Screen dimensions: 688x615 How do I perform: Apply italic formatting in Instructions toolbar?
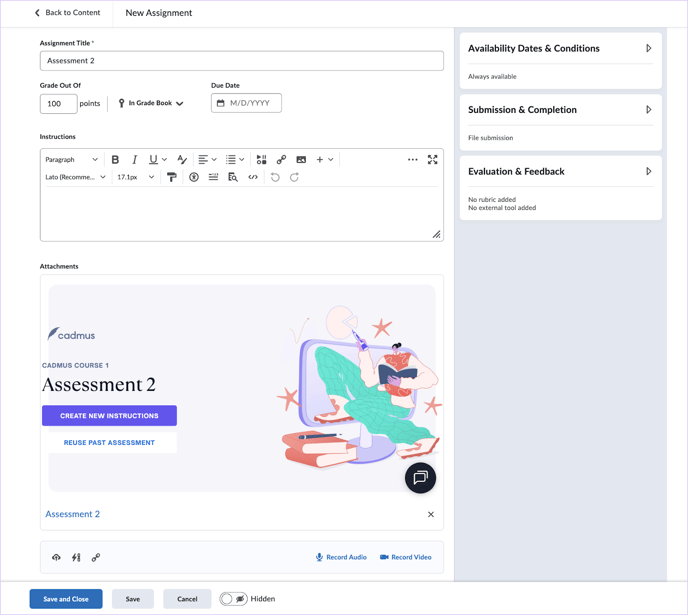[x=134, y=160]
